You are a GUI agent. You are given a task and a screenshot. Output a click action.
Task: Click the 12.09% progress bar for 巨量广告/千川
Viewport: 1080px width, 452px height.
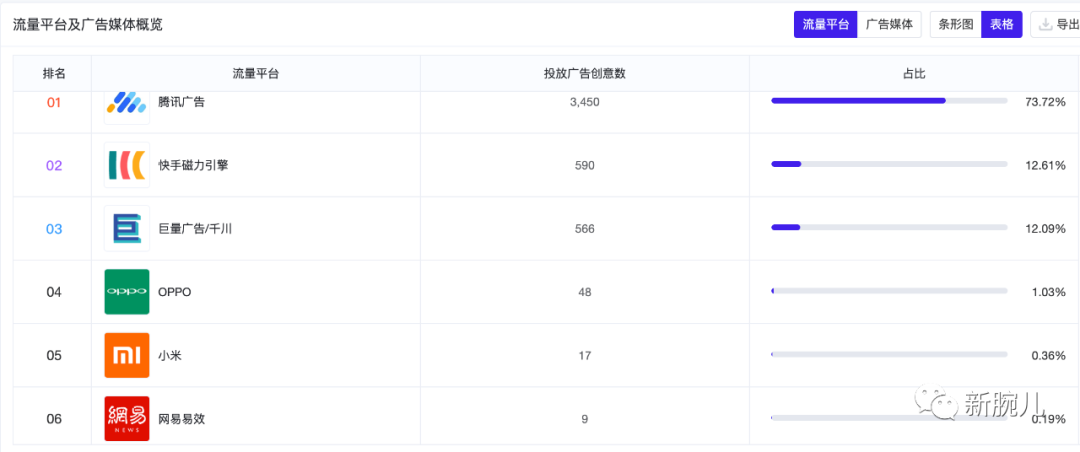(889, 227)
